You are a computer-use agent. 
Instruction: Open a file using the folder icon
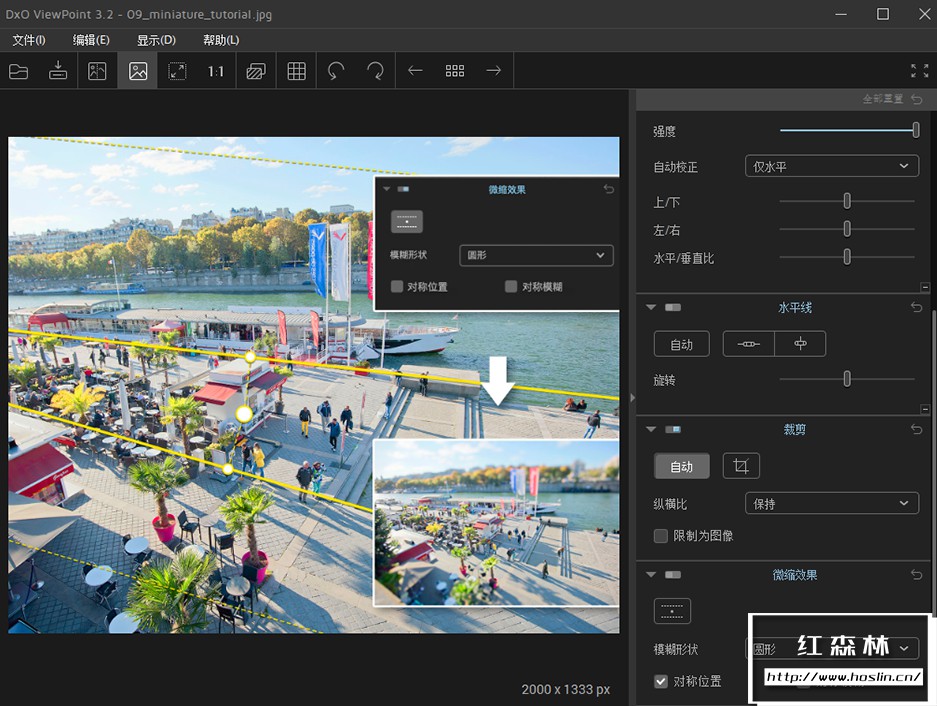19,70
